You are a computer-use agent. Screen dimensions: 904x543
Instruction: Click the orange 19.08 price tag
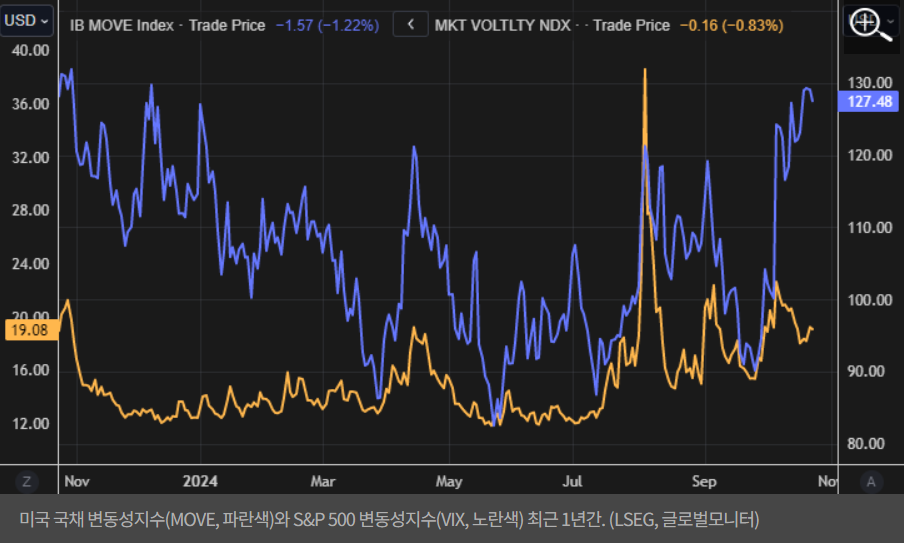click(x=27, y=331)
